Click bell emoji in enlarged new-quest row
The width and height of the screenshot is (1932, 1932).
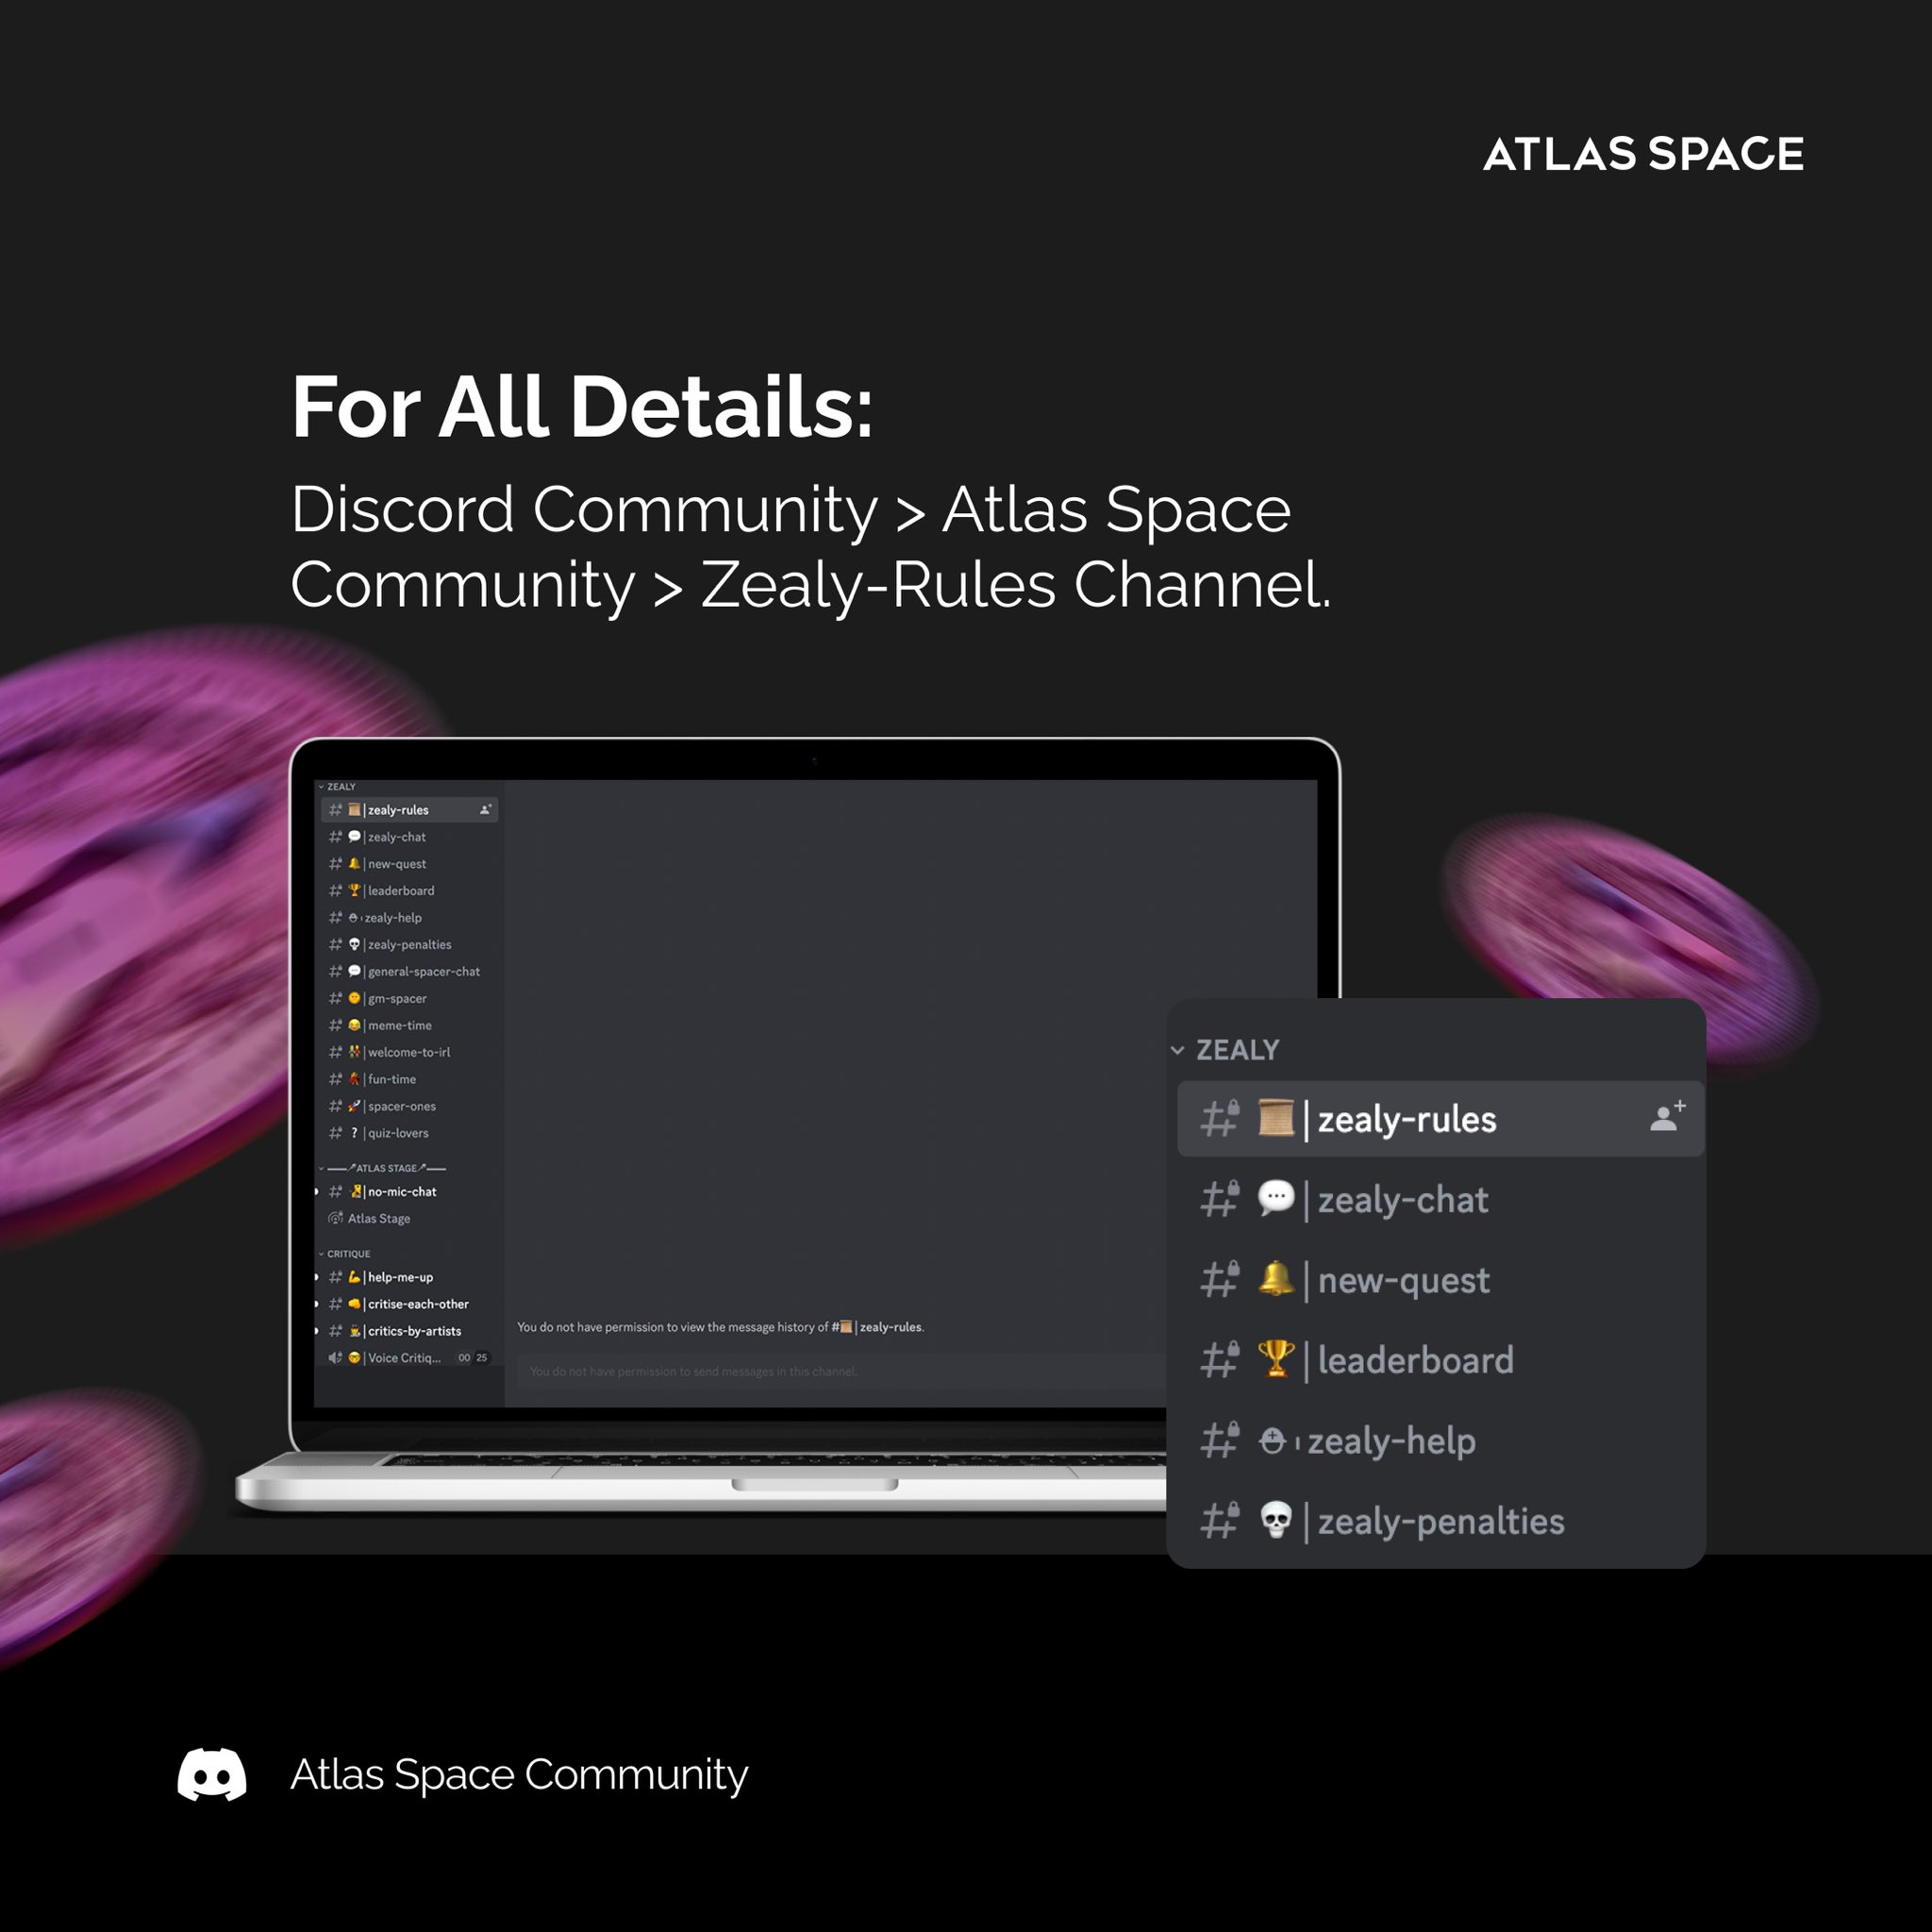[1275, 1279]
